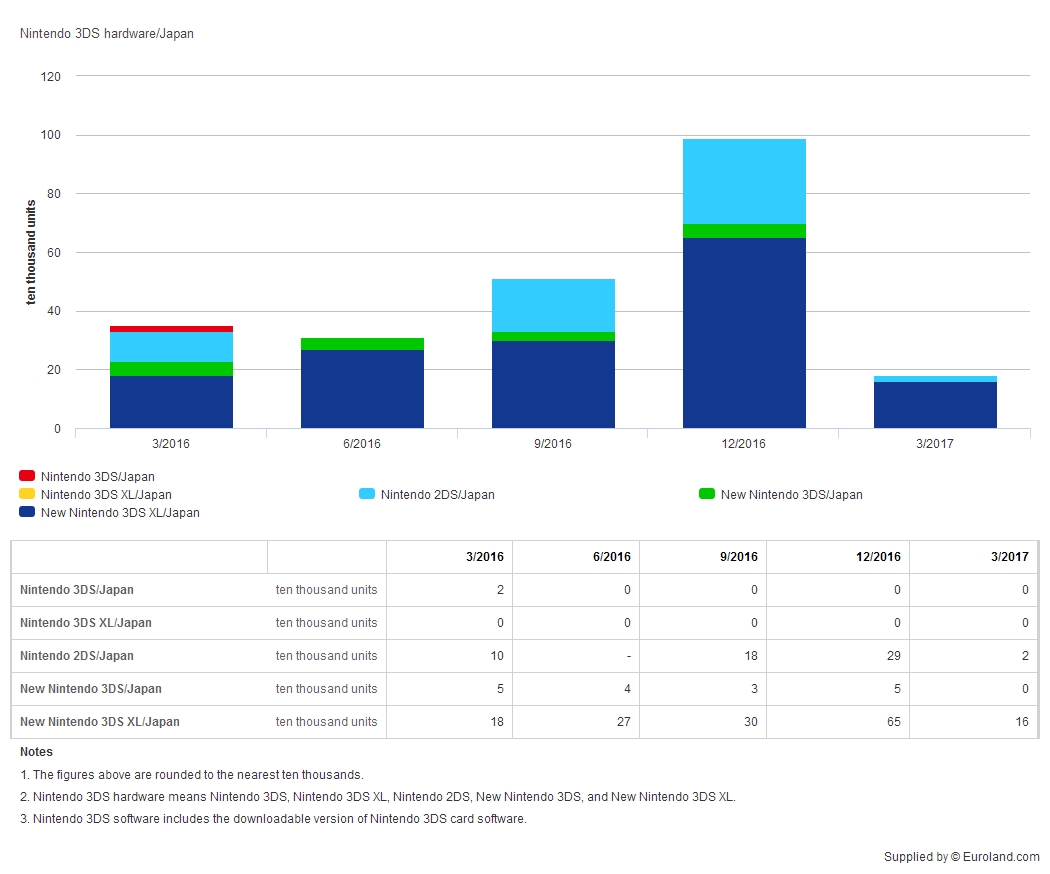Click the y-axis value 100
The width and height of the screenshot is (1050, 874).
[50, 135]
